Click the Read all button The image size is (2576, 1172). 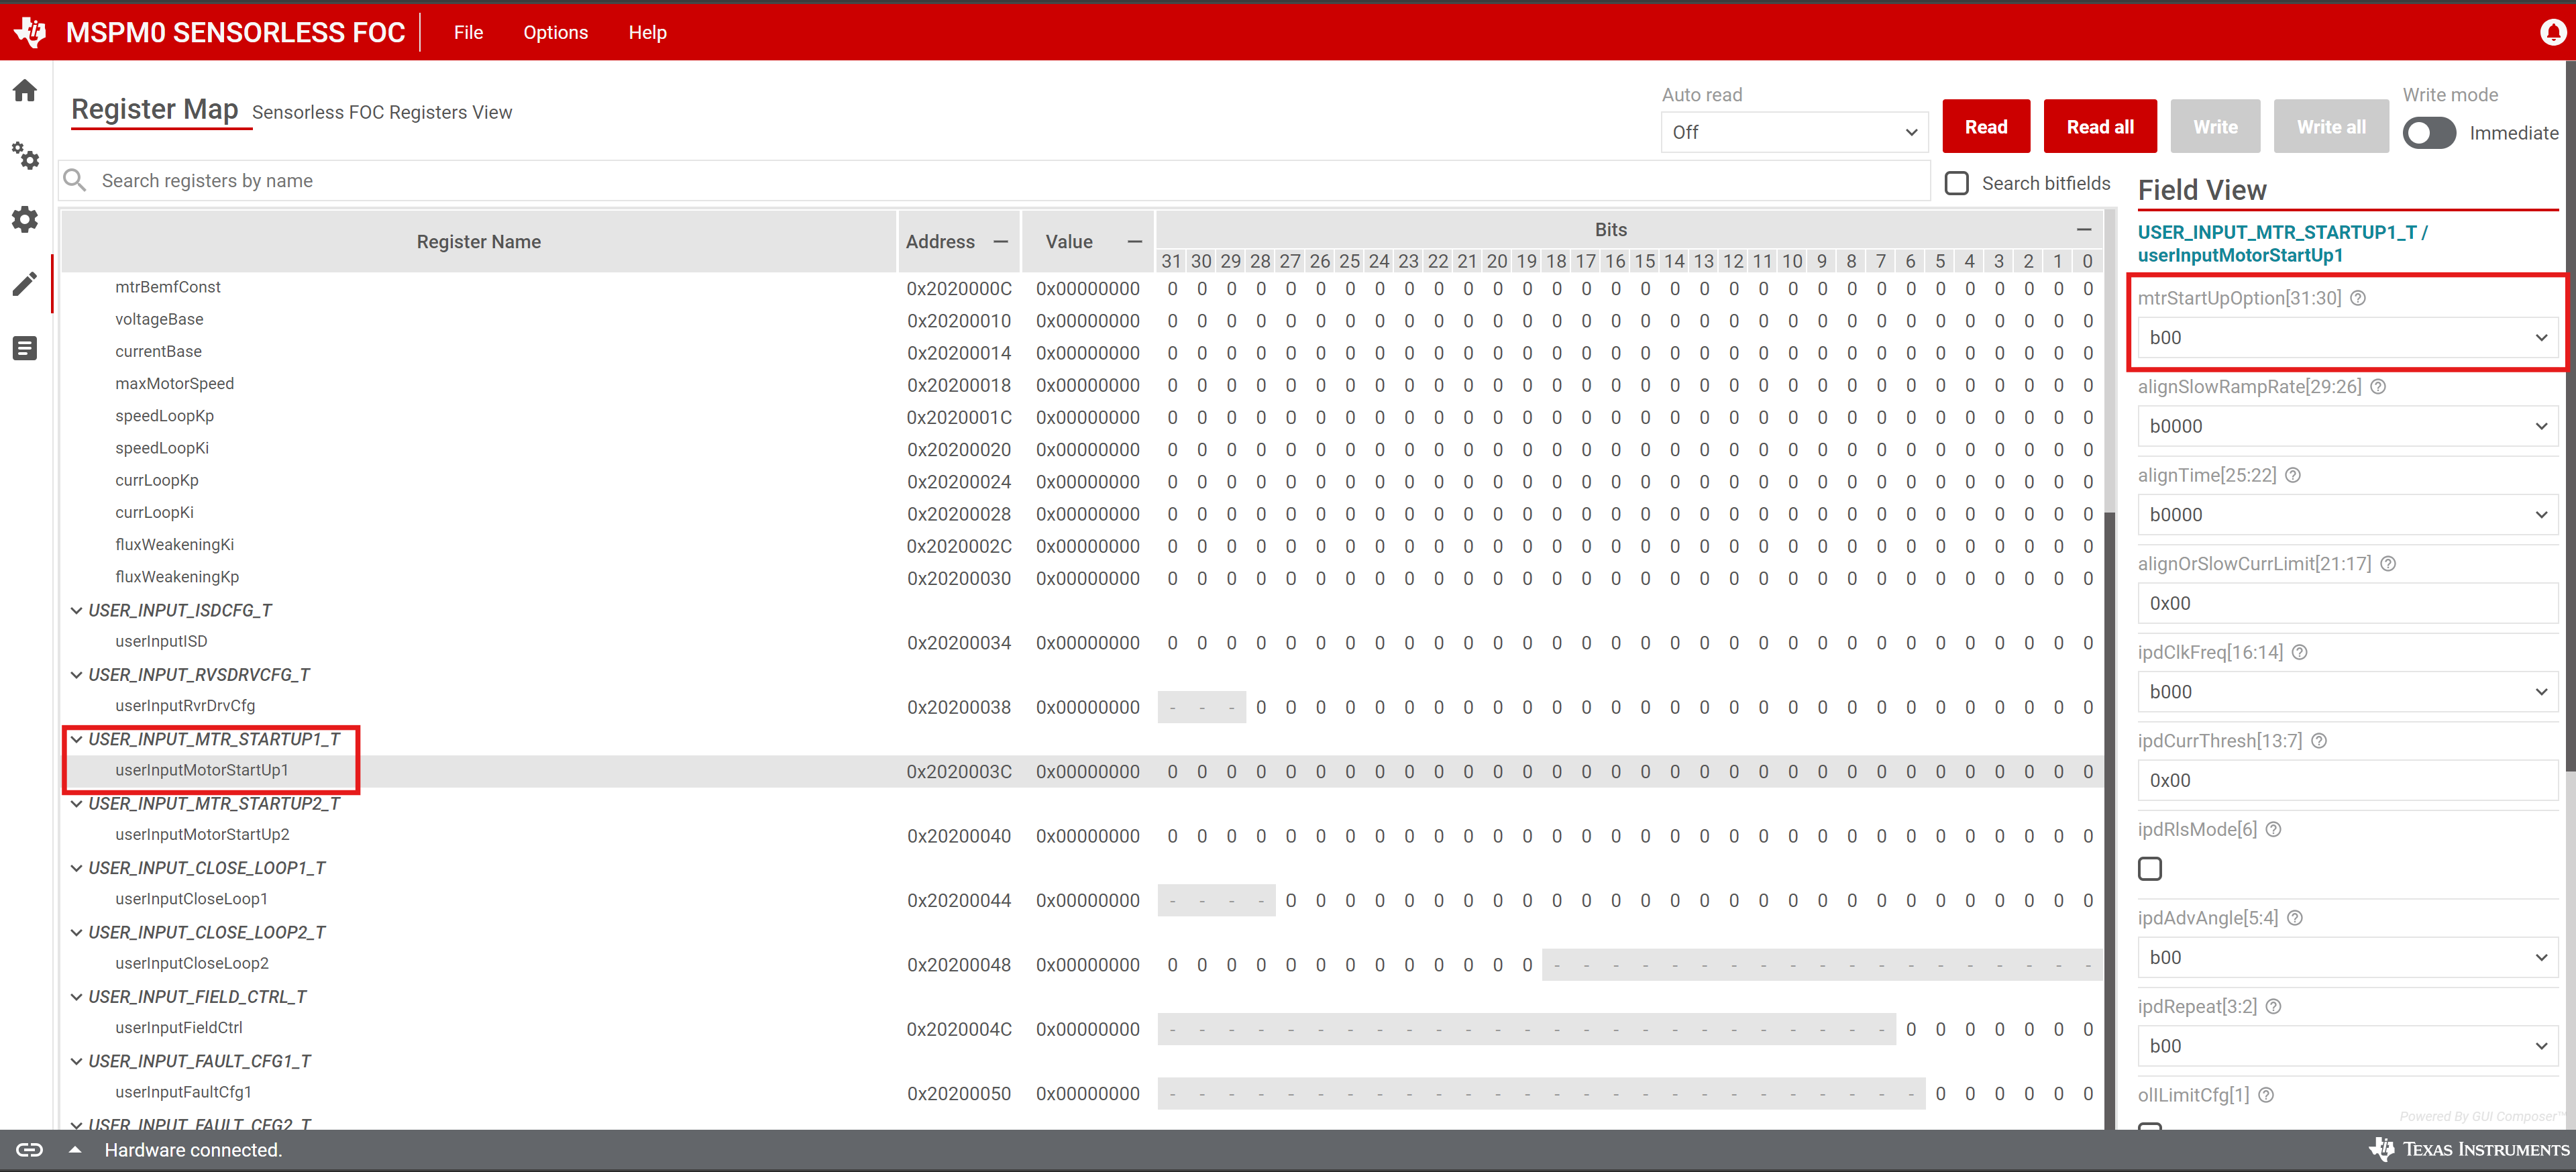(2100, 127)
